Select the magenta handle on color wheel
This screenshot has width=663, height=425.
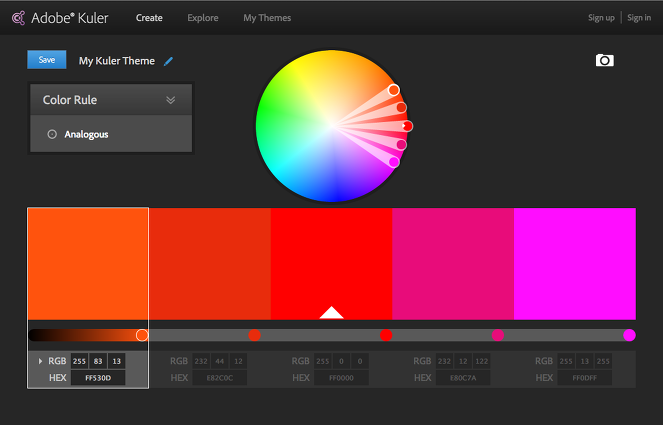pos(394,162)
